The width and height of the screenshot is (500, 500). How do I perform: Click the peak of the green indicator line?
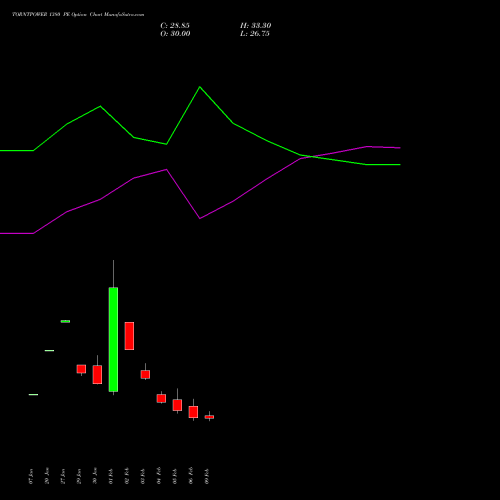coord(200,87)
